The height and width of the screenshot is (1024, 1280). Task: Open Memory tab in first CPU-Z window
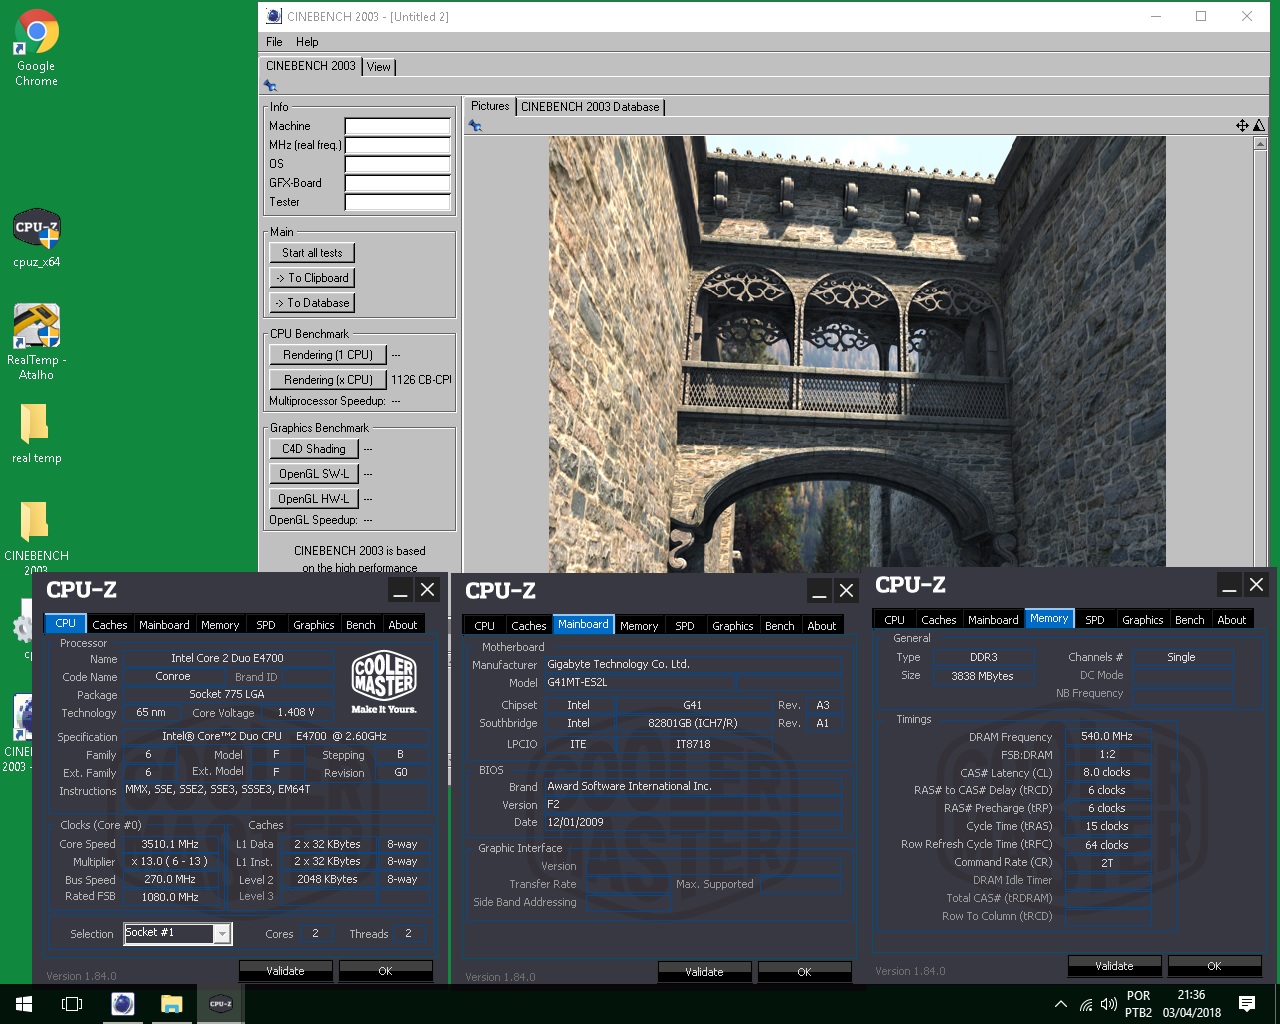(220, 625)
